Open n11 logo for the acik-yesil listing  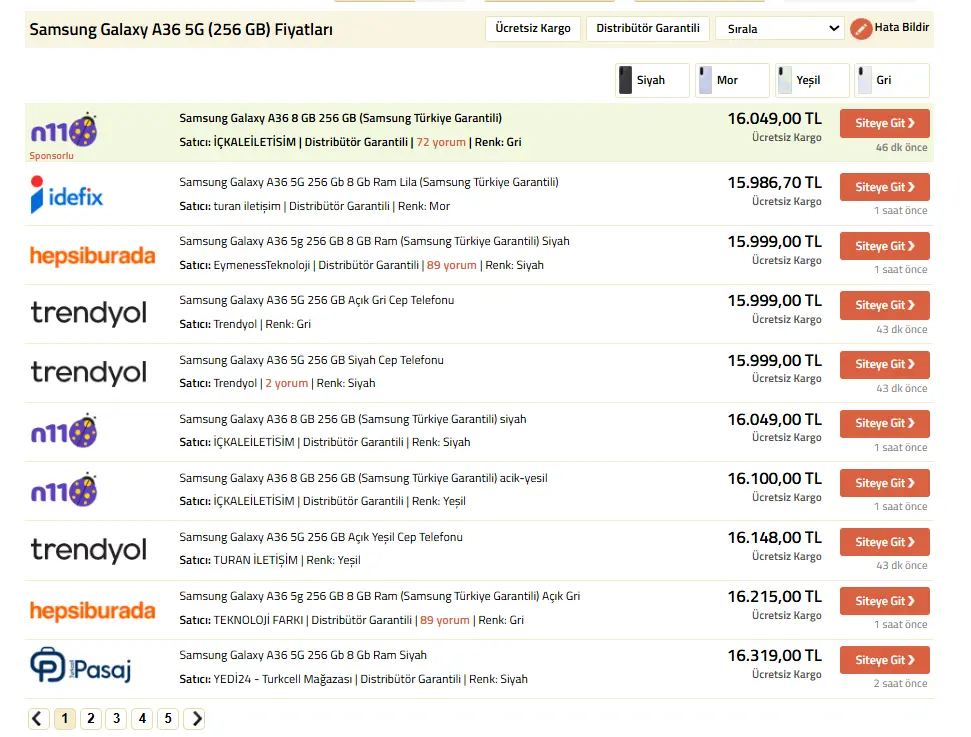tap(64, 490)
